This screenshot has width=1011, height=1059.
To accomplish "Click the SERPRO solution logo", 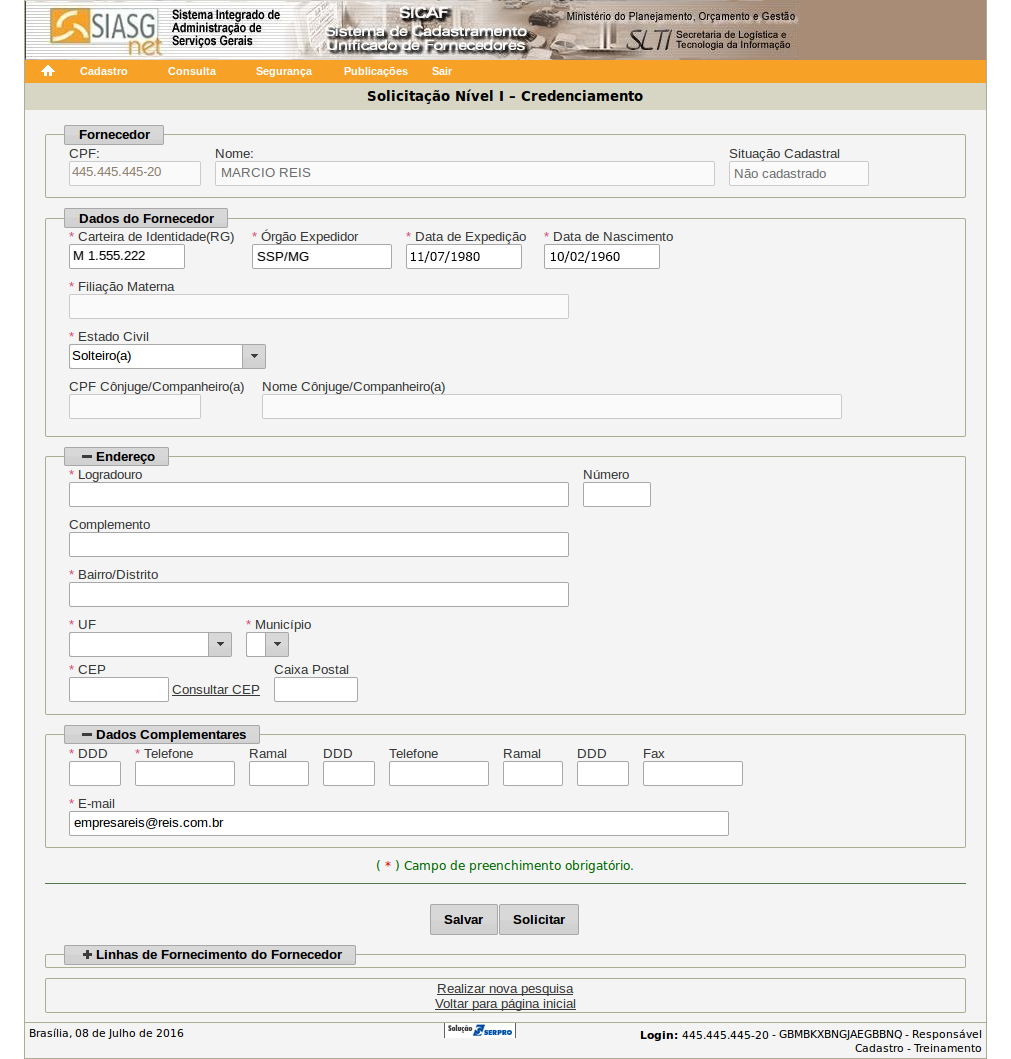I will coord(480,1030).
